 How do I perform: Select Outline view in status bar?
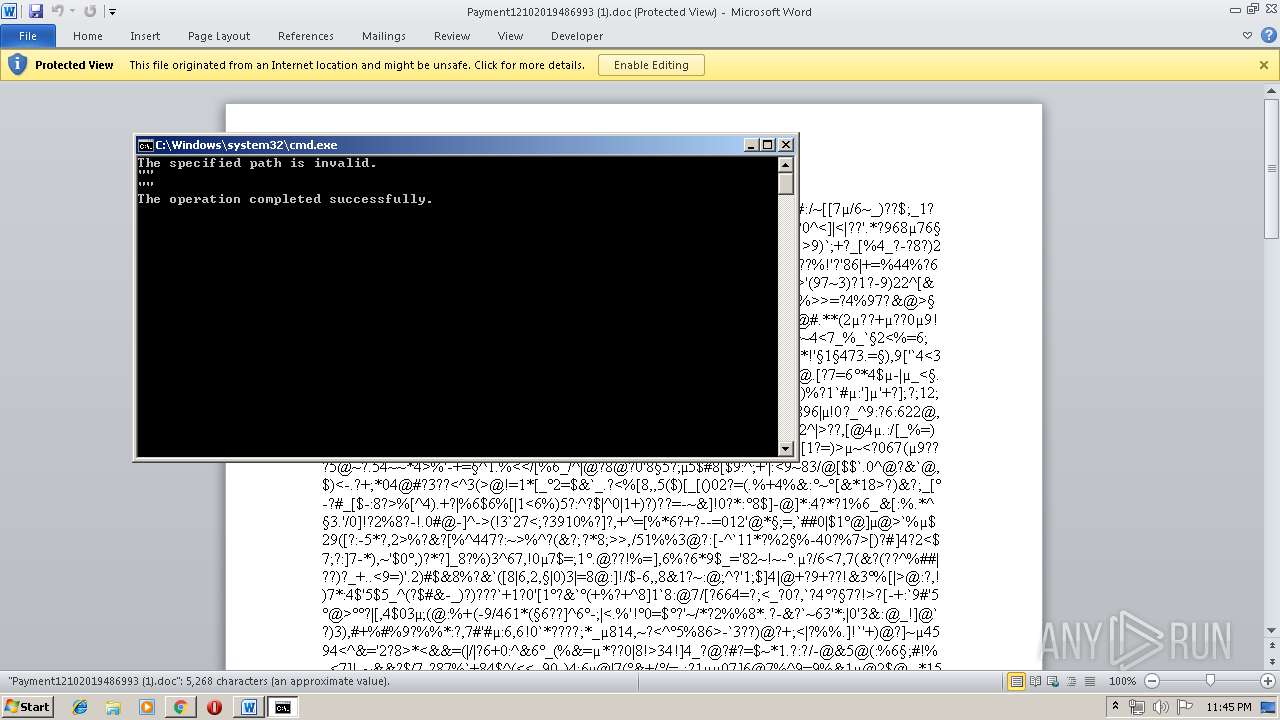(1073, 681)
